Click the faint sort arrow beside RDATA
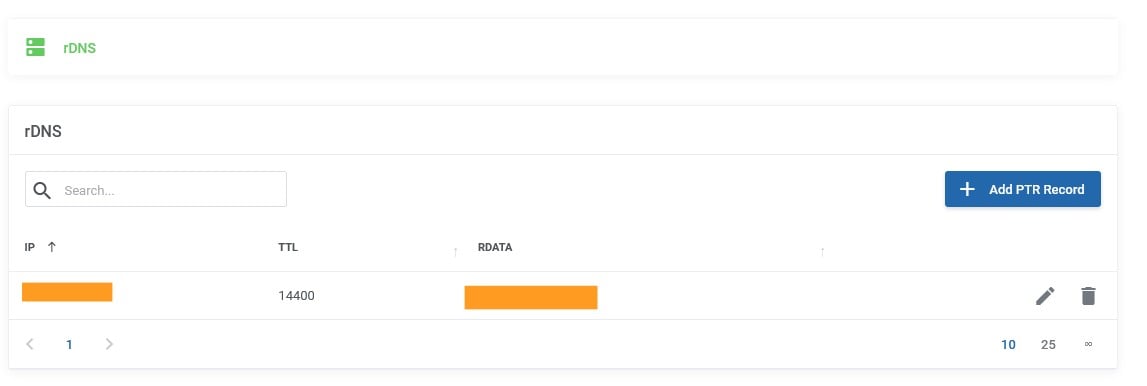 822,252
